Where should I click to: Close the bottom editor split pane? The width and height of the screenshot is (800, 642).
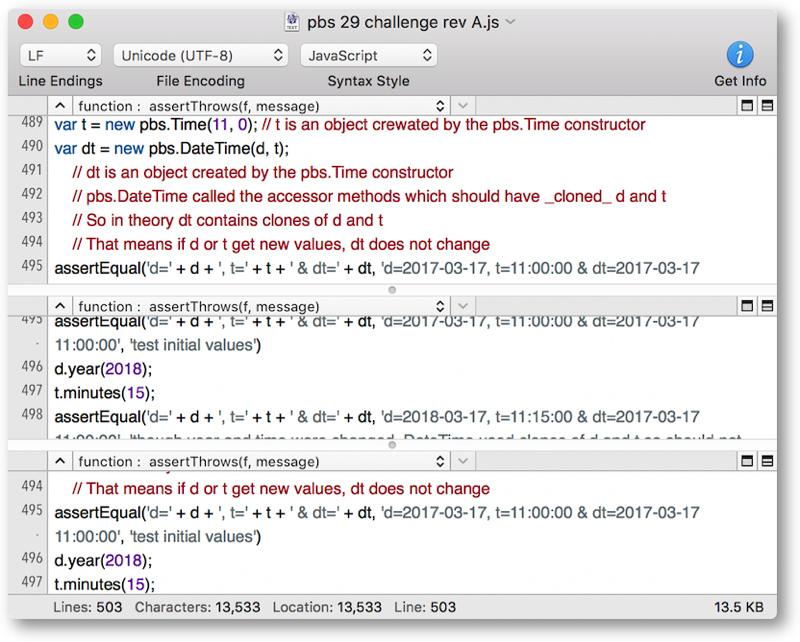point(745,461)
